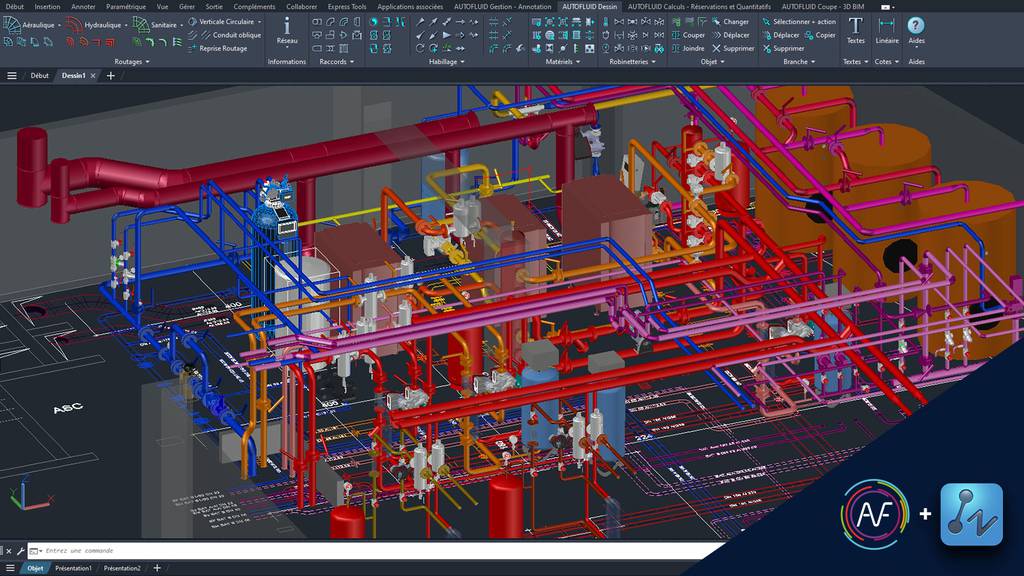Open the hamburger menu beside Début file tab

(12, 76)
